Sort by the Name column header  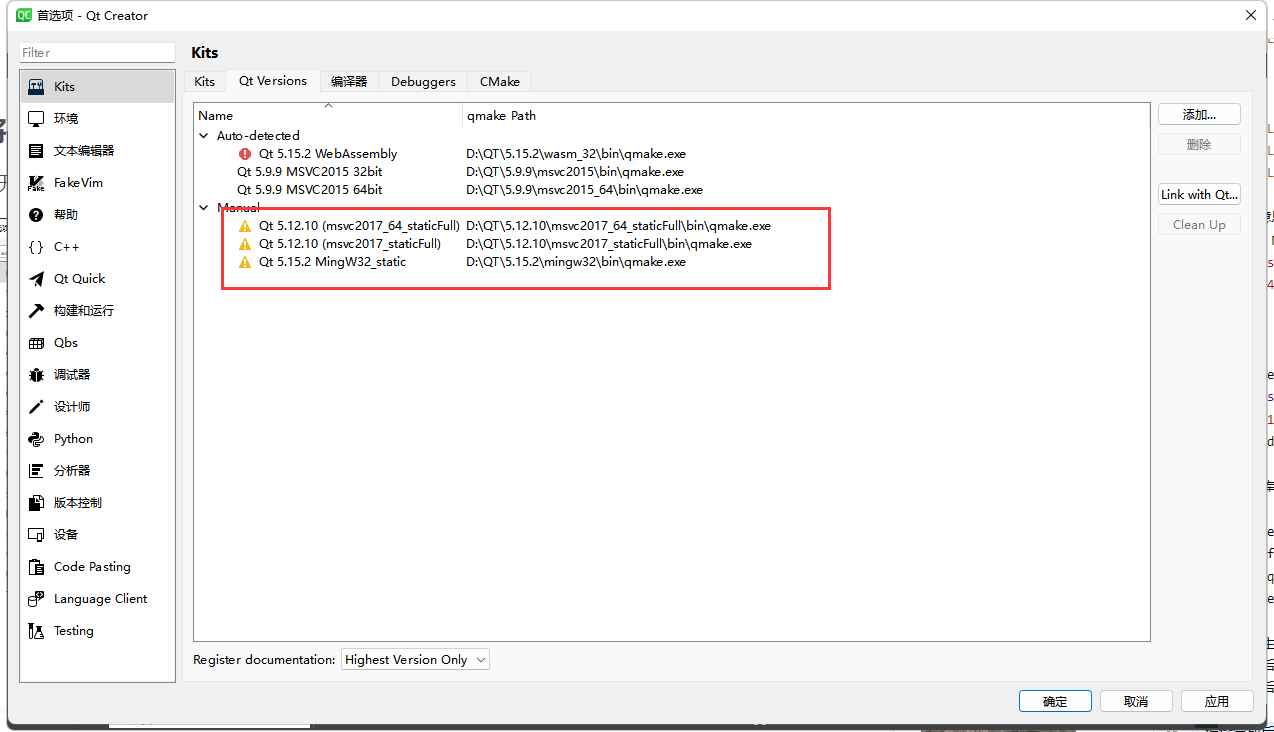click(x=328, y=116)
